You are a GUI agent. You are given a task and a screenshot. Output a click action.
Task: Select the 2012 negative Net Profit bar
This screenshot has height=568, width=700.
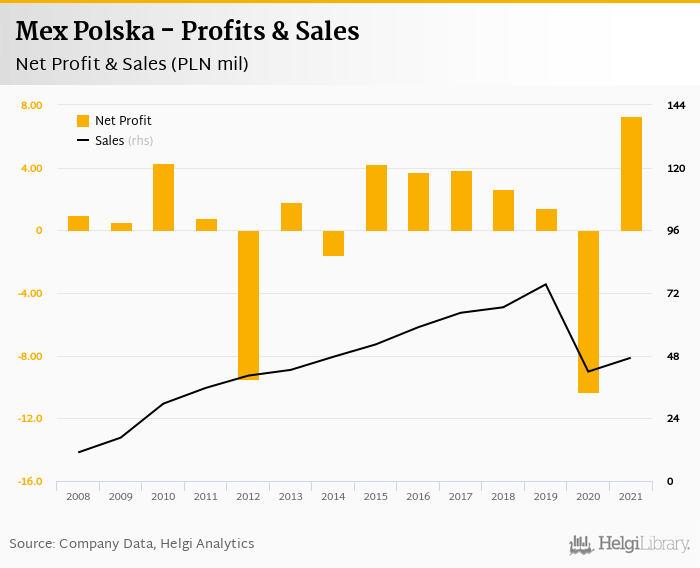click(x=248, y=305)
